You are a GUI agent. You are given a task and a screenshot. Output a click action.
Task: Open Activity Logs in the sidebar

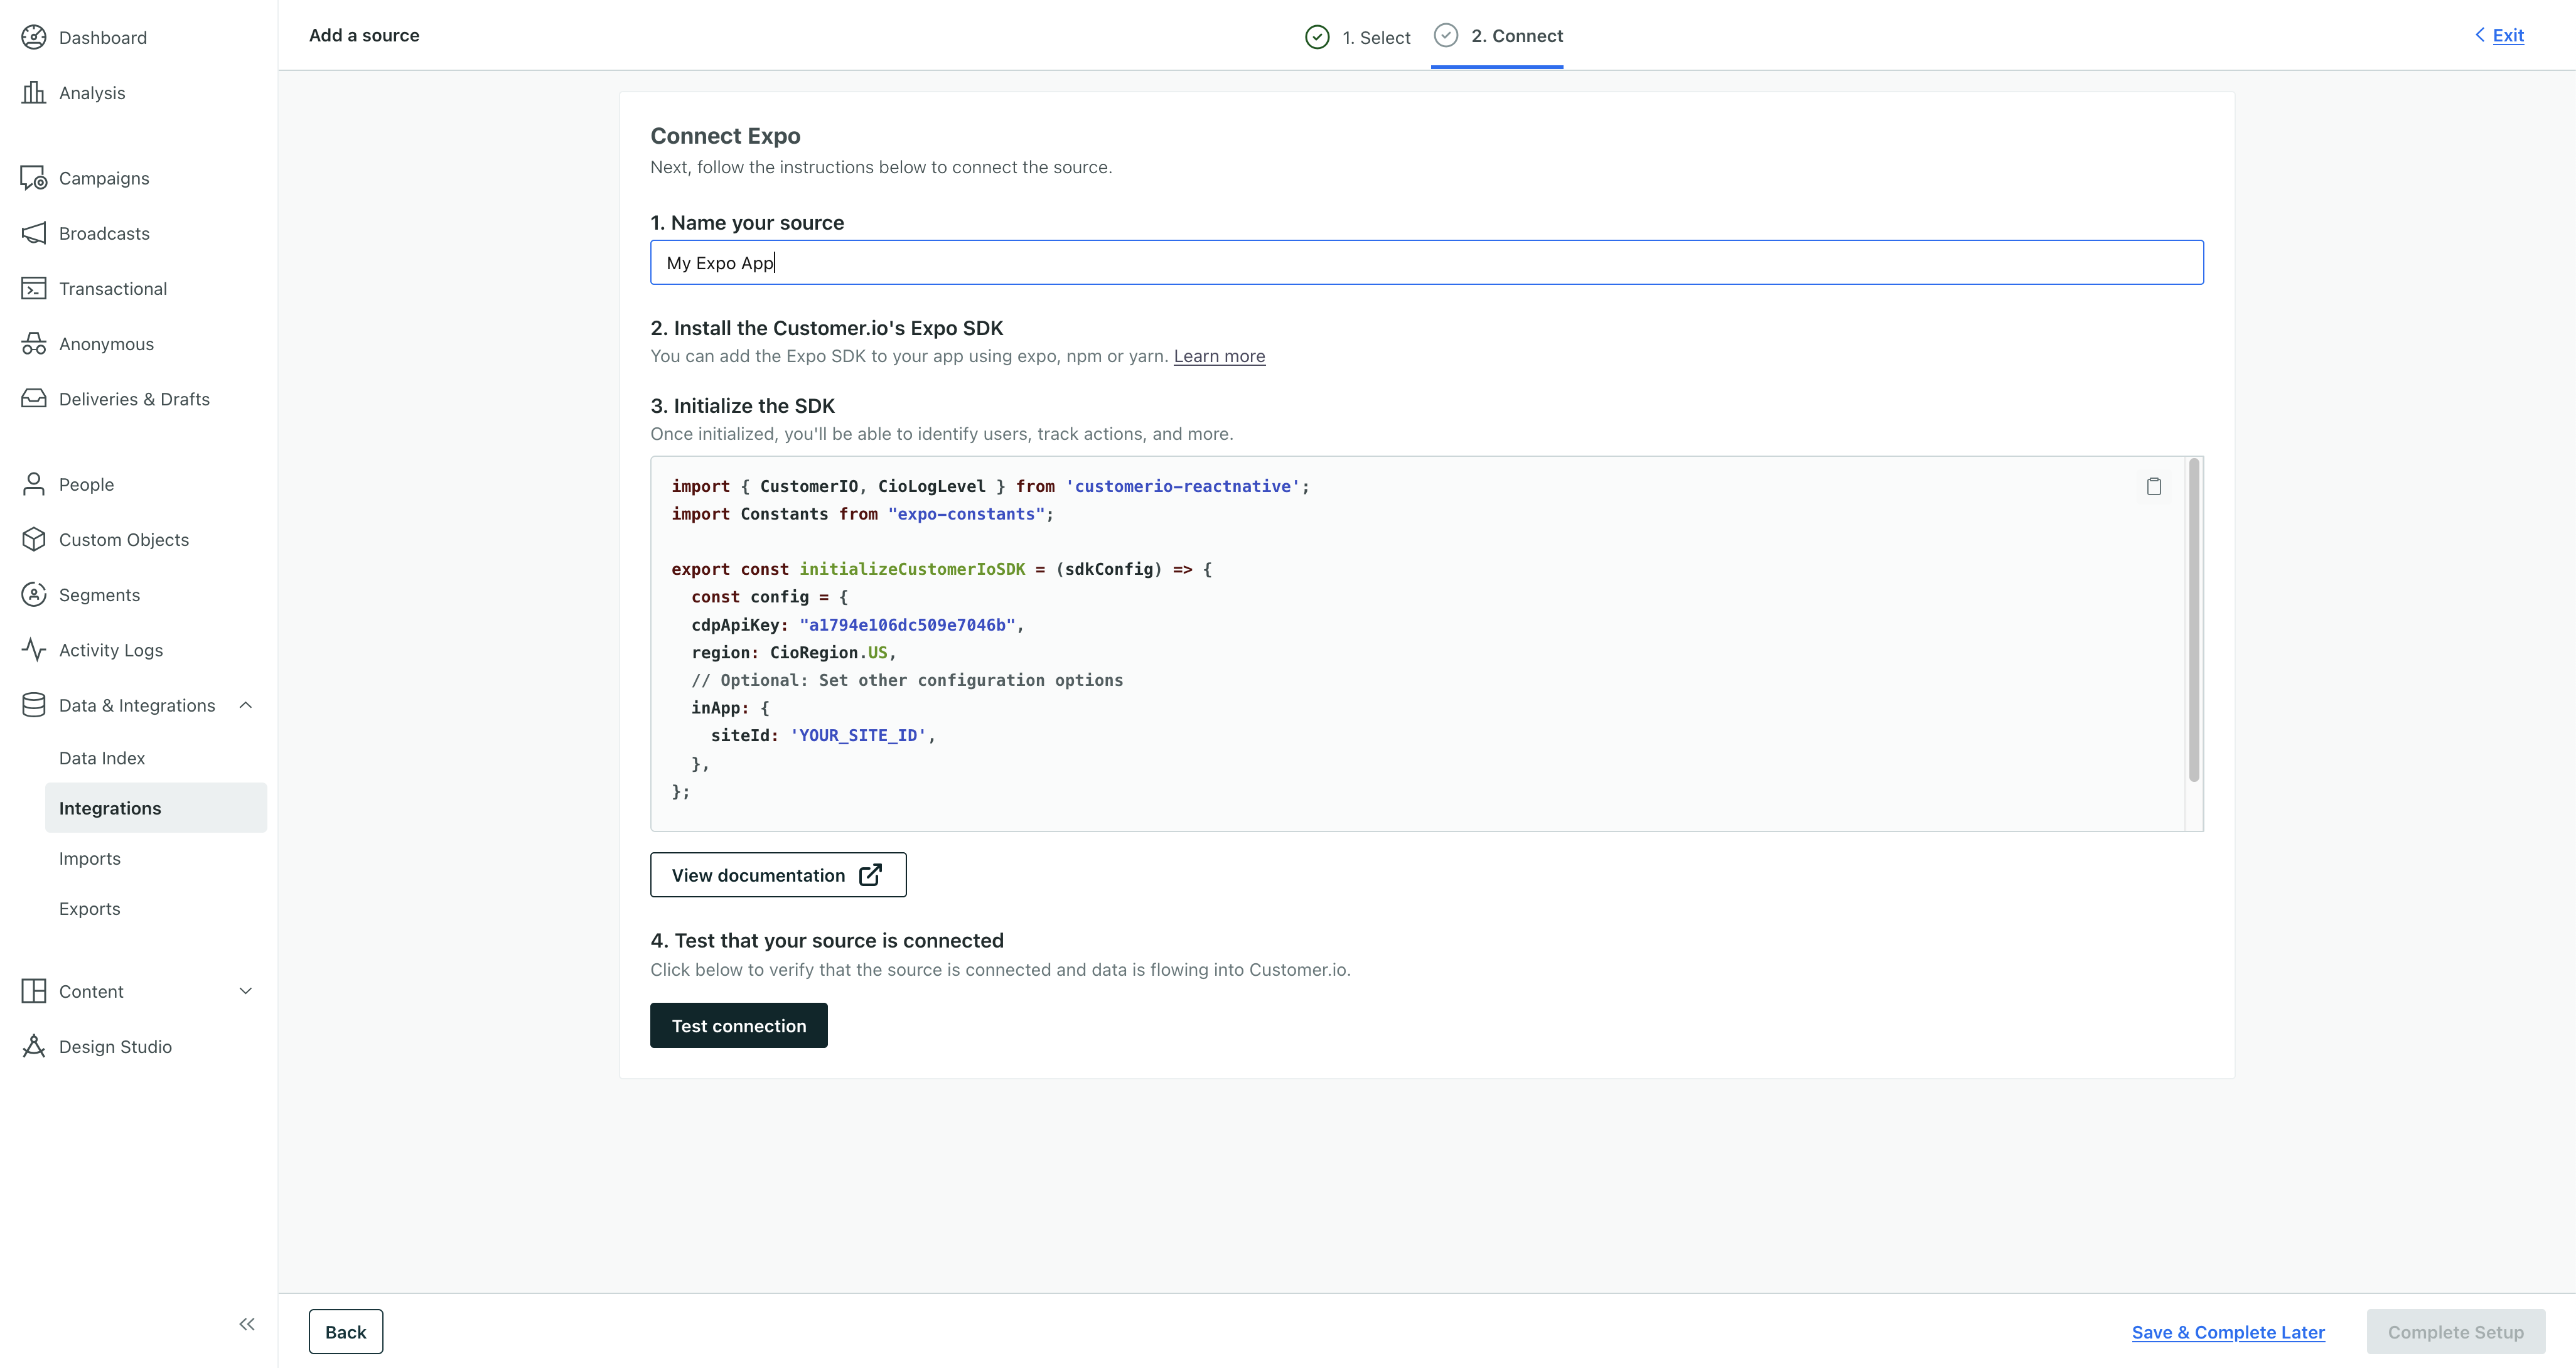point(111,650)
